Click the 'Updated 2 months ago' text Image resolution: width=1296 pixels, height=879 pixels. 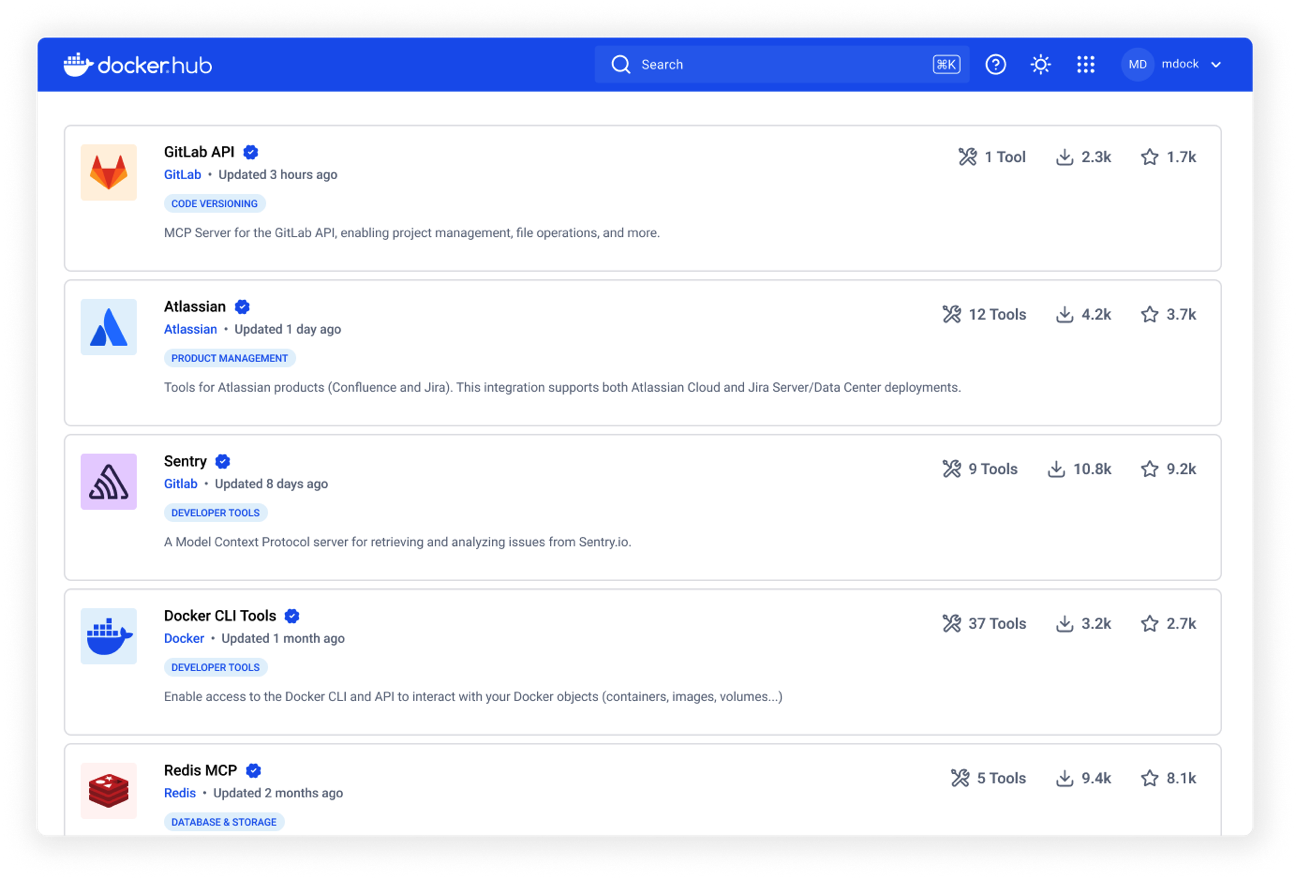pos(278,793)
